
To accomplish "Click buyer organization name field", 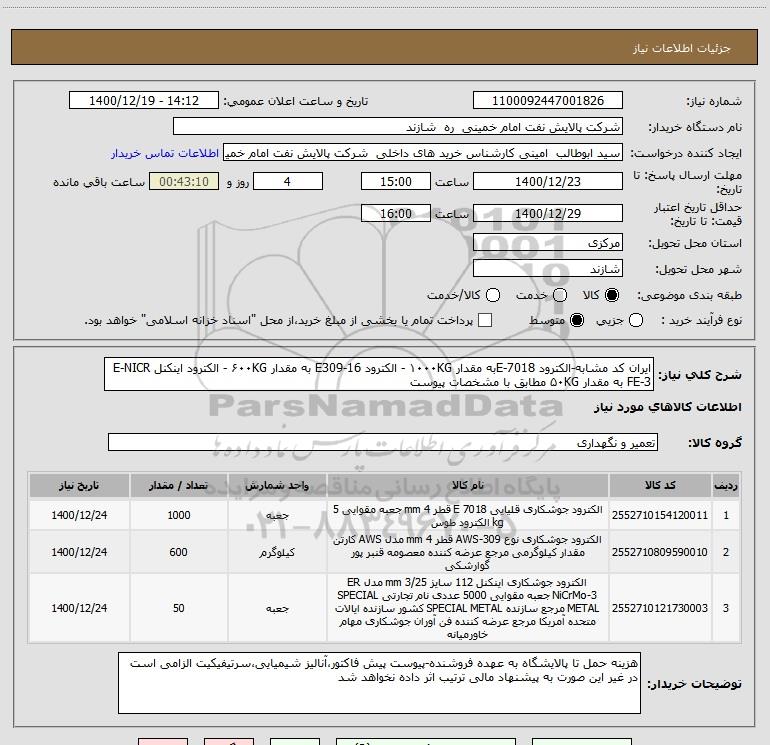I will tap(398, 127).
